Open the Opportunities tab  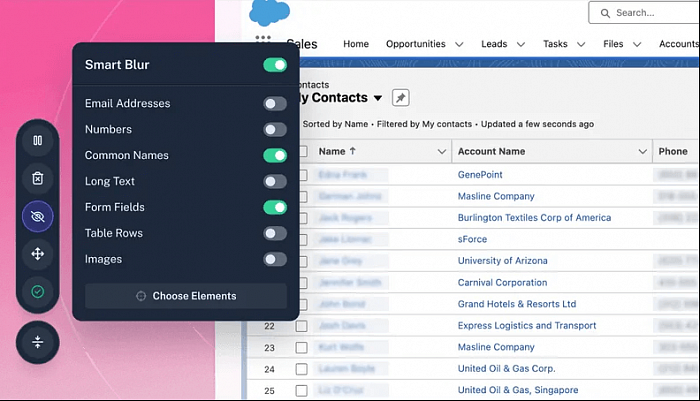[x=416, y=44]
